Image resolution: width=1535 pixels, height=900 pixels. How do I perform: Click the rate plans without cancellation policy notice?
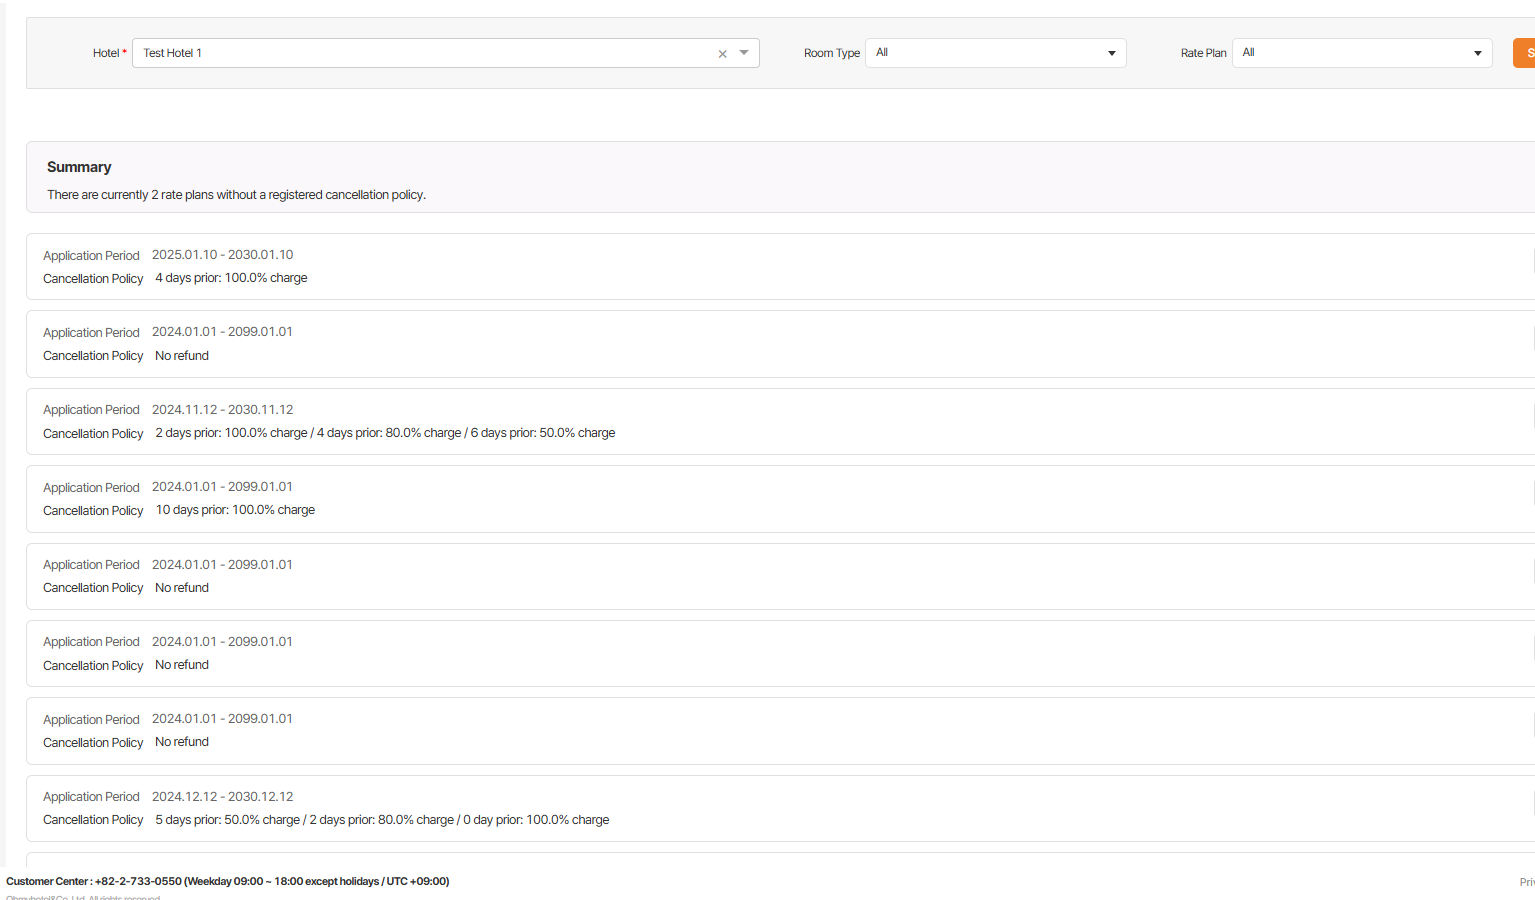[x=236, y=195]
